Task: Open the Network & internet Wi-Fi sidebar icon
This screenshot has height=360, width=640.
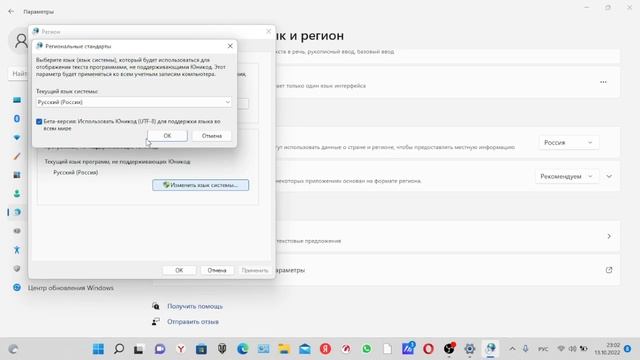Action: 17,138
